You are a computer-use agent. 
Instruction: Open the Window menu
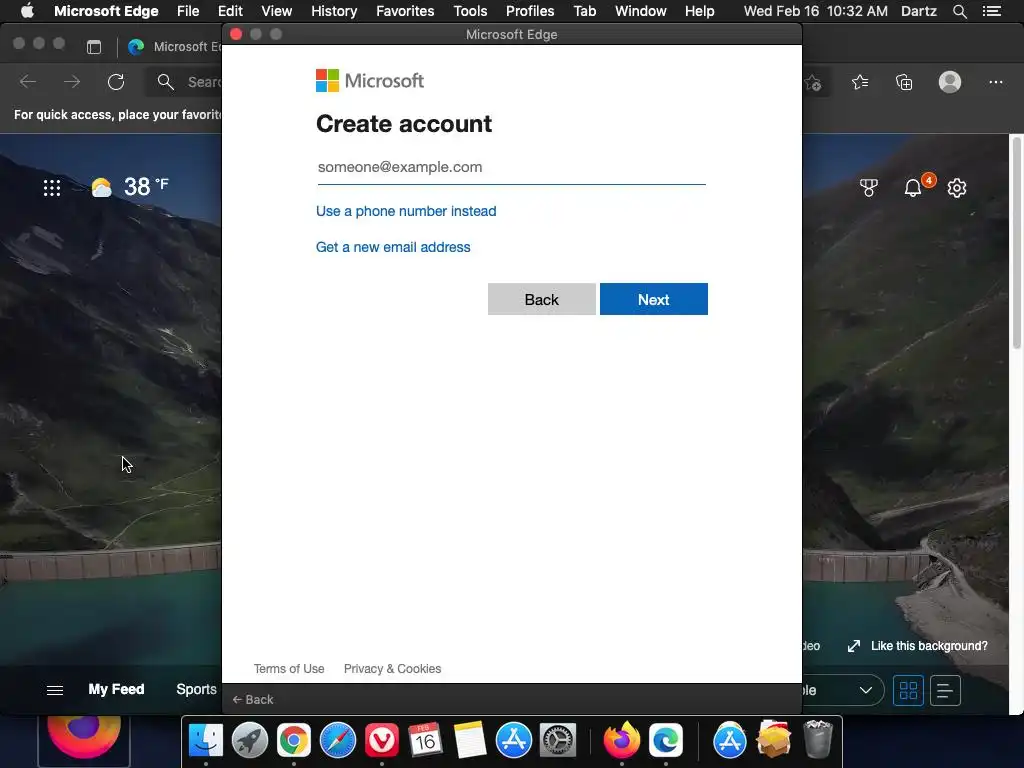[641, 11]
